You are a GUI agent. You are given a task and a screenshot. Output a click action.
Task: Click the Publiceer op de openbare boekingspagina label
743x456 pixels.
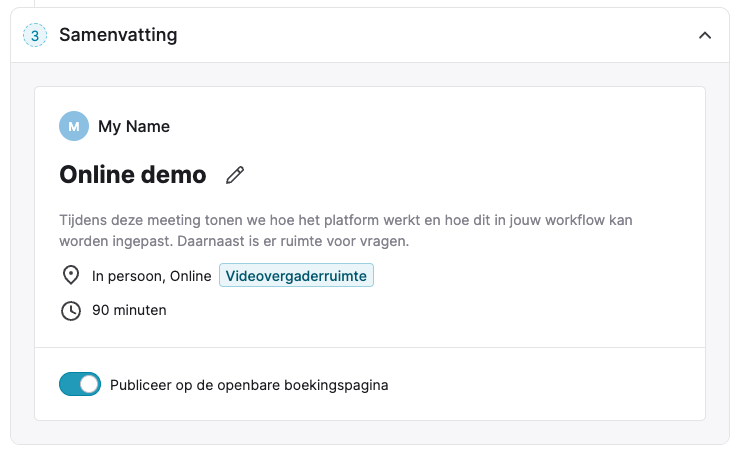click(249, 385)
